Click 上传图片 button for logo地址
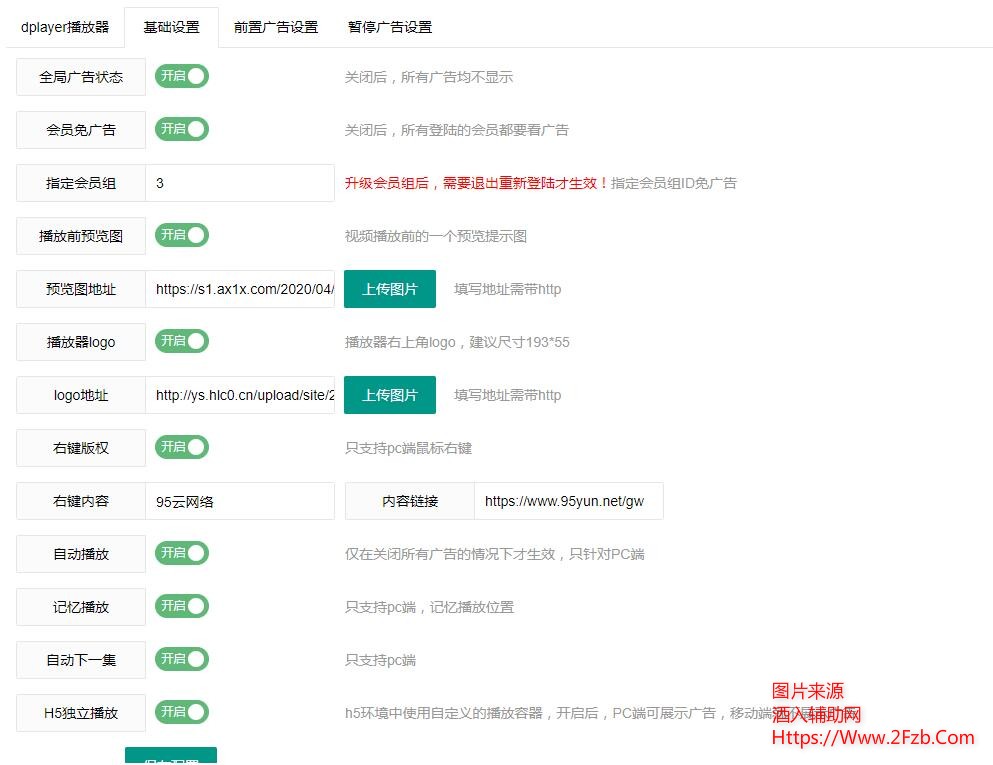 click(390, 395)
